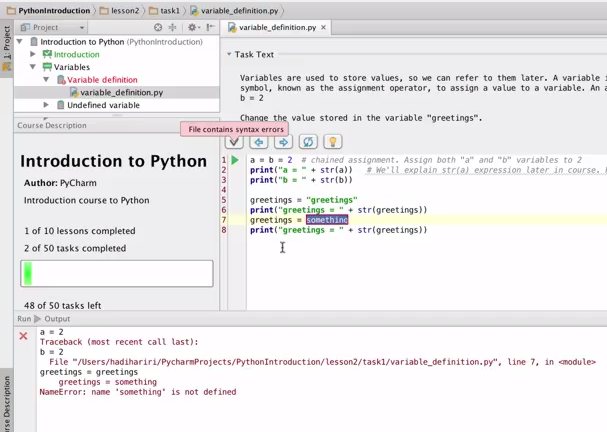Viewport: 607px width, 432px height.
Task: Go to next task arrow button
Action: point(283,142)
